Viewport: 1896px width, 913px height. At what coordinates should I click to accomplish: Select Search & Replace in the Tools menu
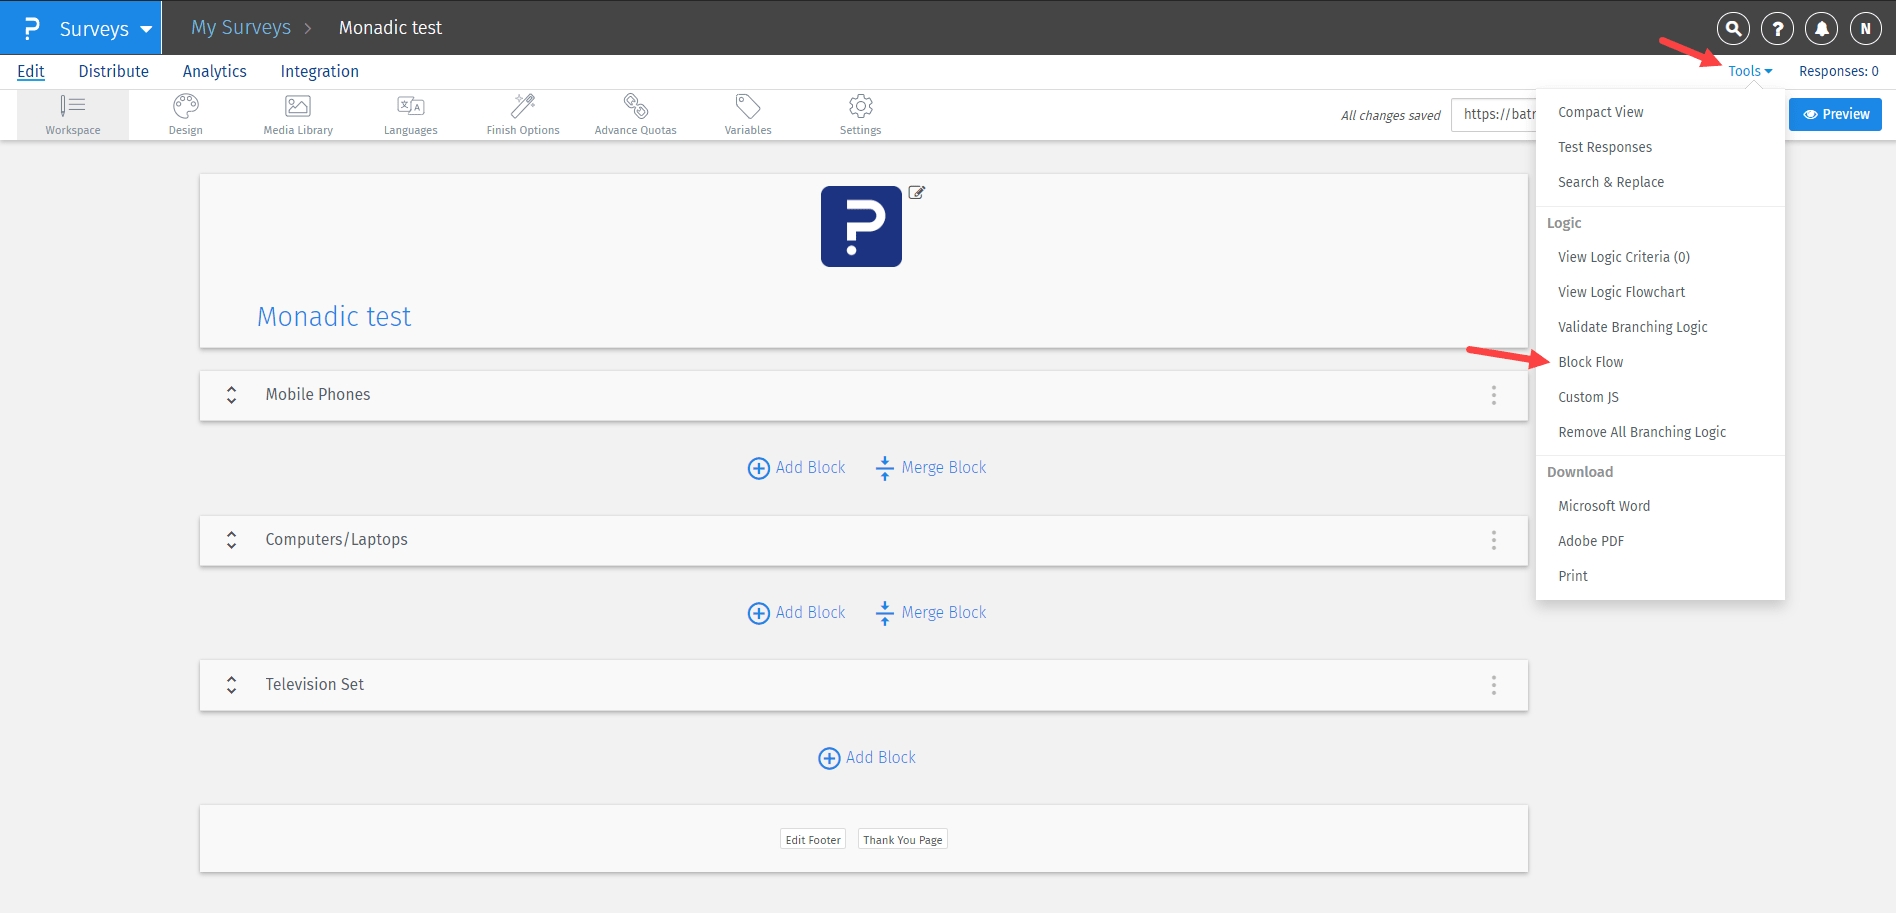[x=1611, y=181]
